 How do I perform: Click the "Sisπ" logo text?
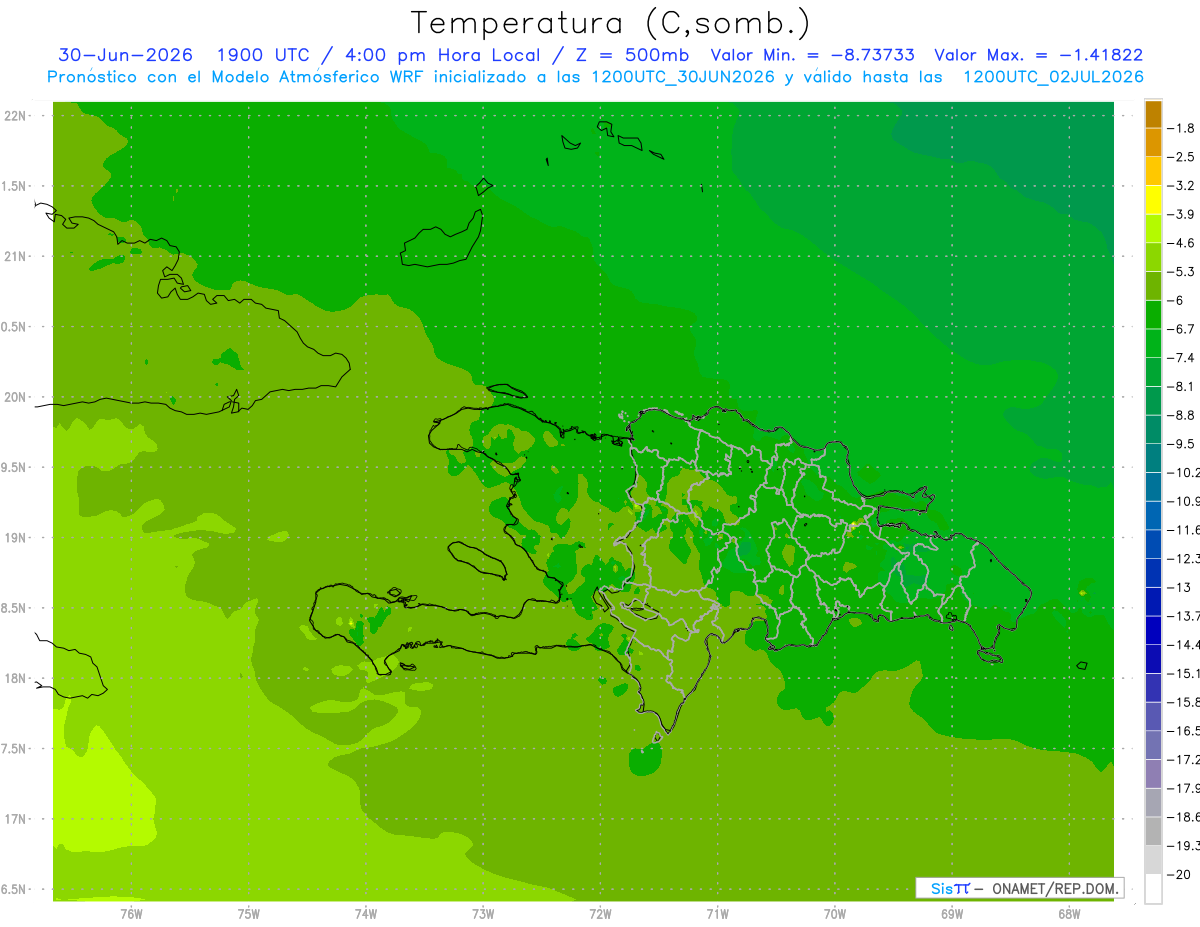tap(950, 888)
